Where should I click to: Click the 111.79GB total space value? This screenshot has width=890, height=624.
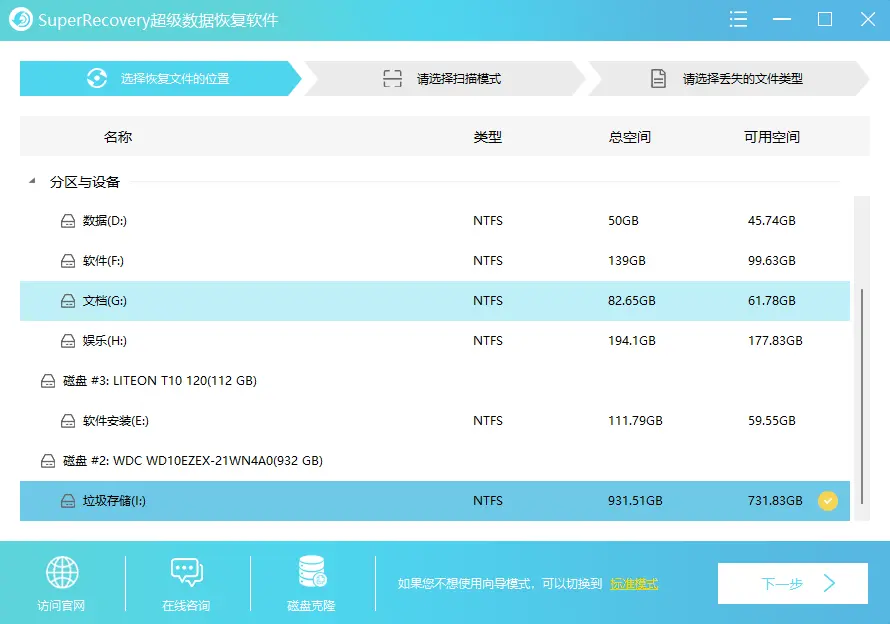coord(635,421)
